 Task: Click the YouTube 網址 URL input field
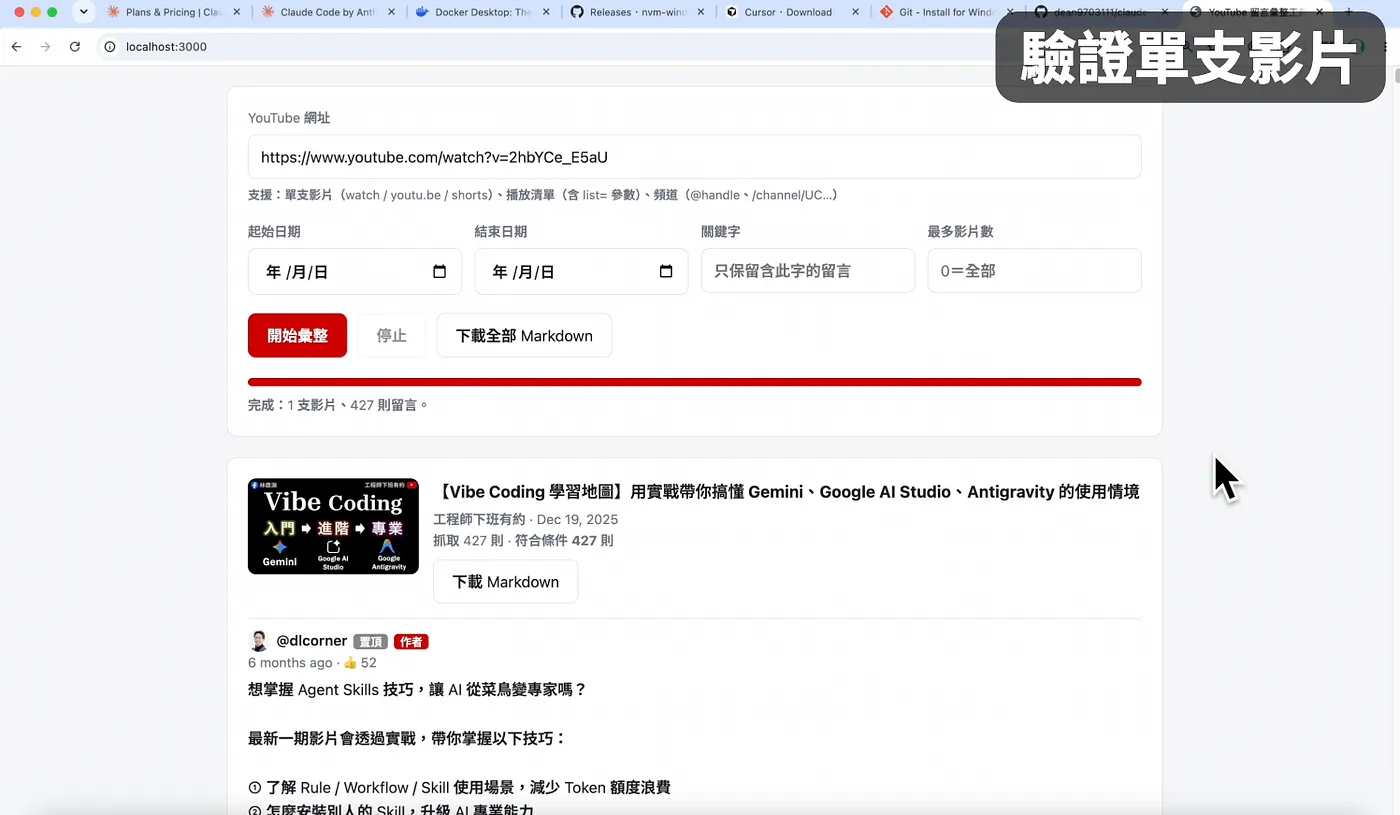pyautogui.click(x=694, y=157)
